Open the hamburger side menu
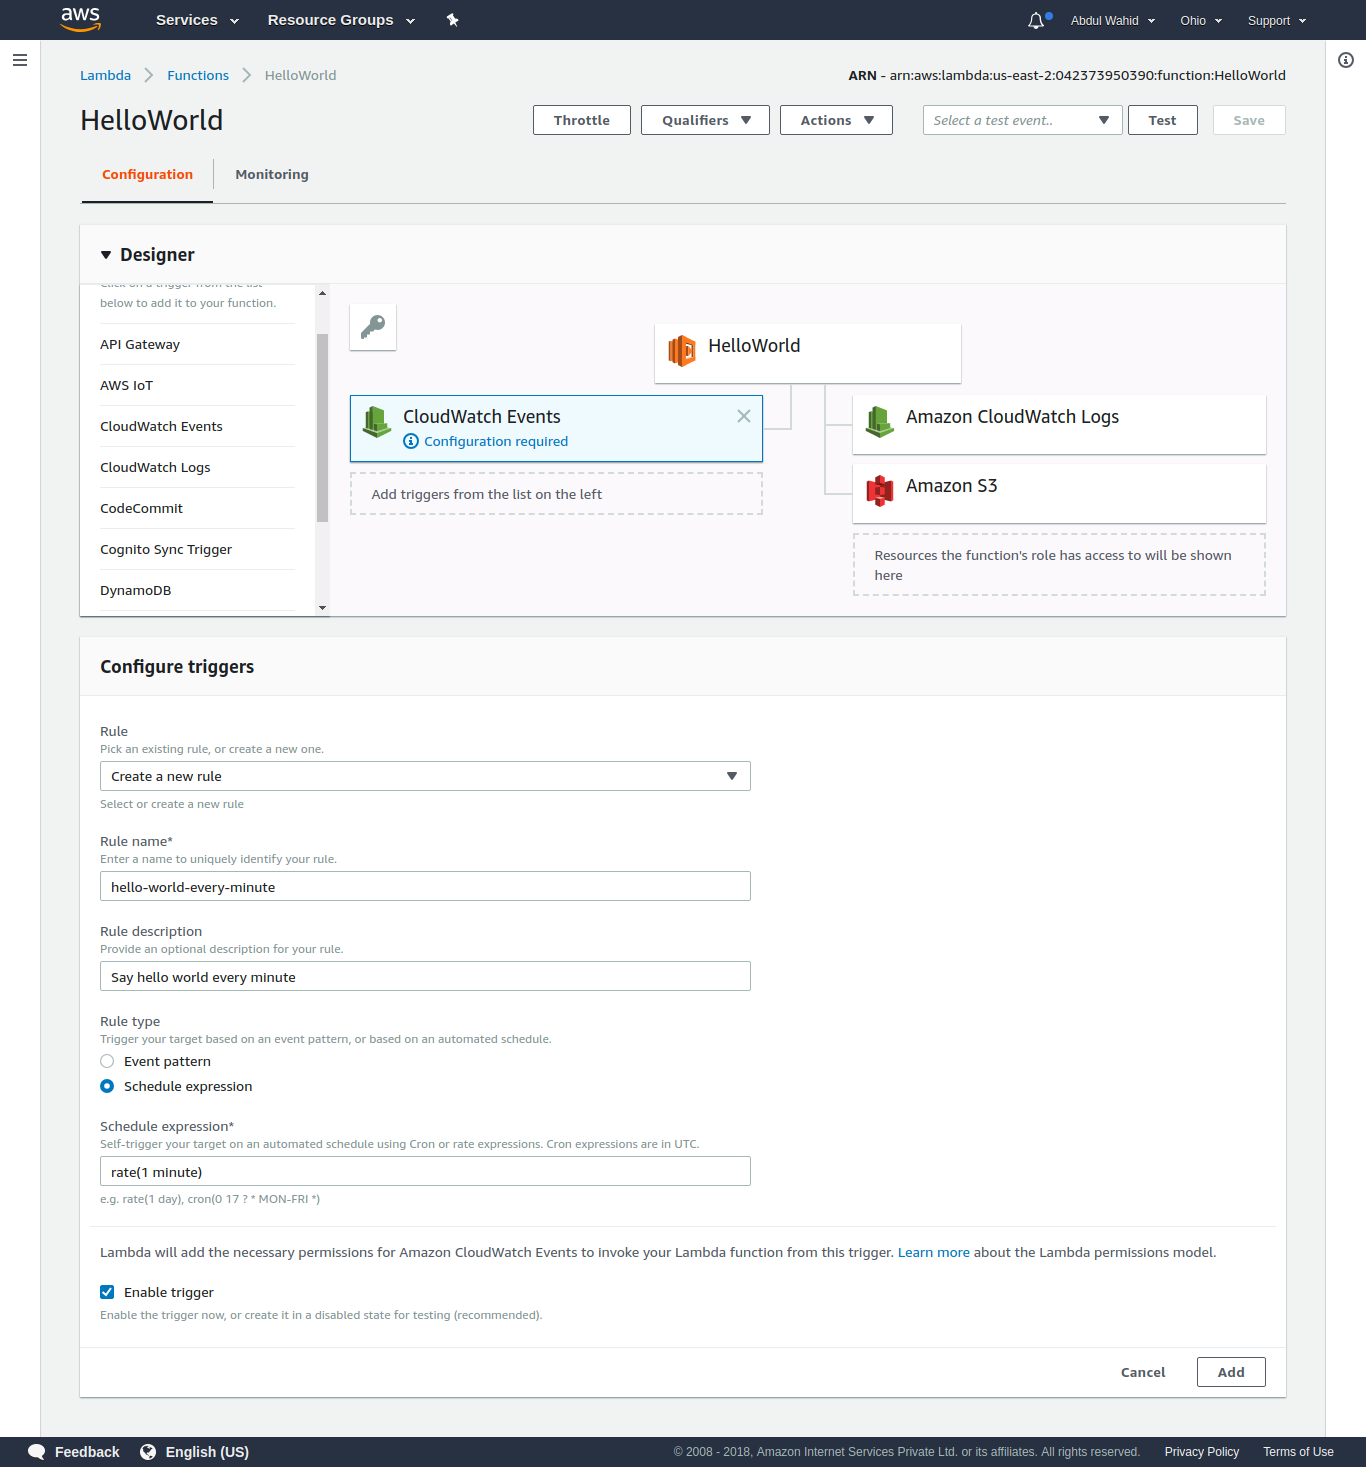The height and width of the screenshot is (1467, 1366). (x=20, y=60)
